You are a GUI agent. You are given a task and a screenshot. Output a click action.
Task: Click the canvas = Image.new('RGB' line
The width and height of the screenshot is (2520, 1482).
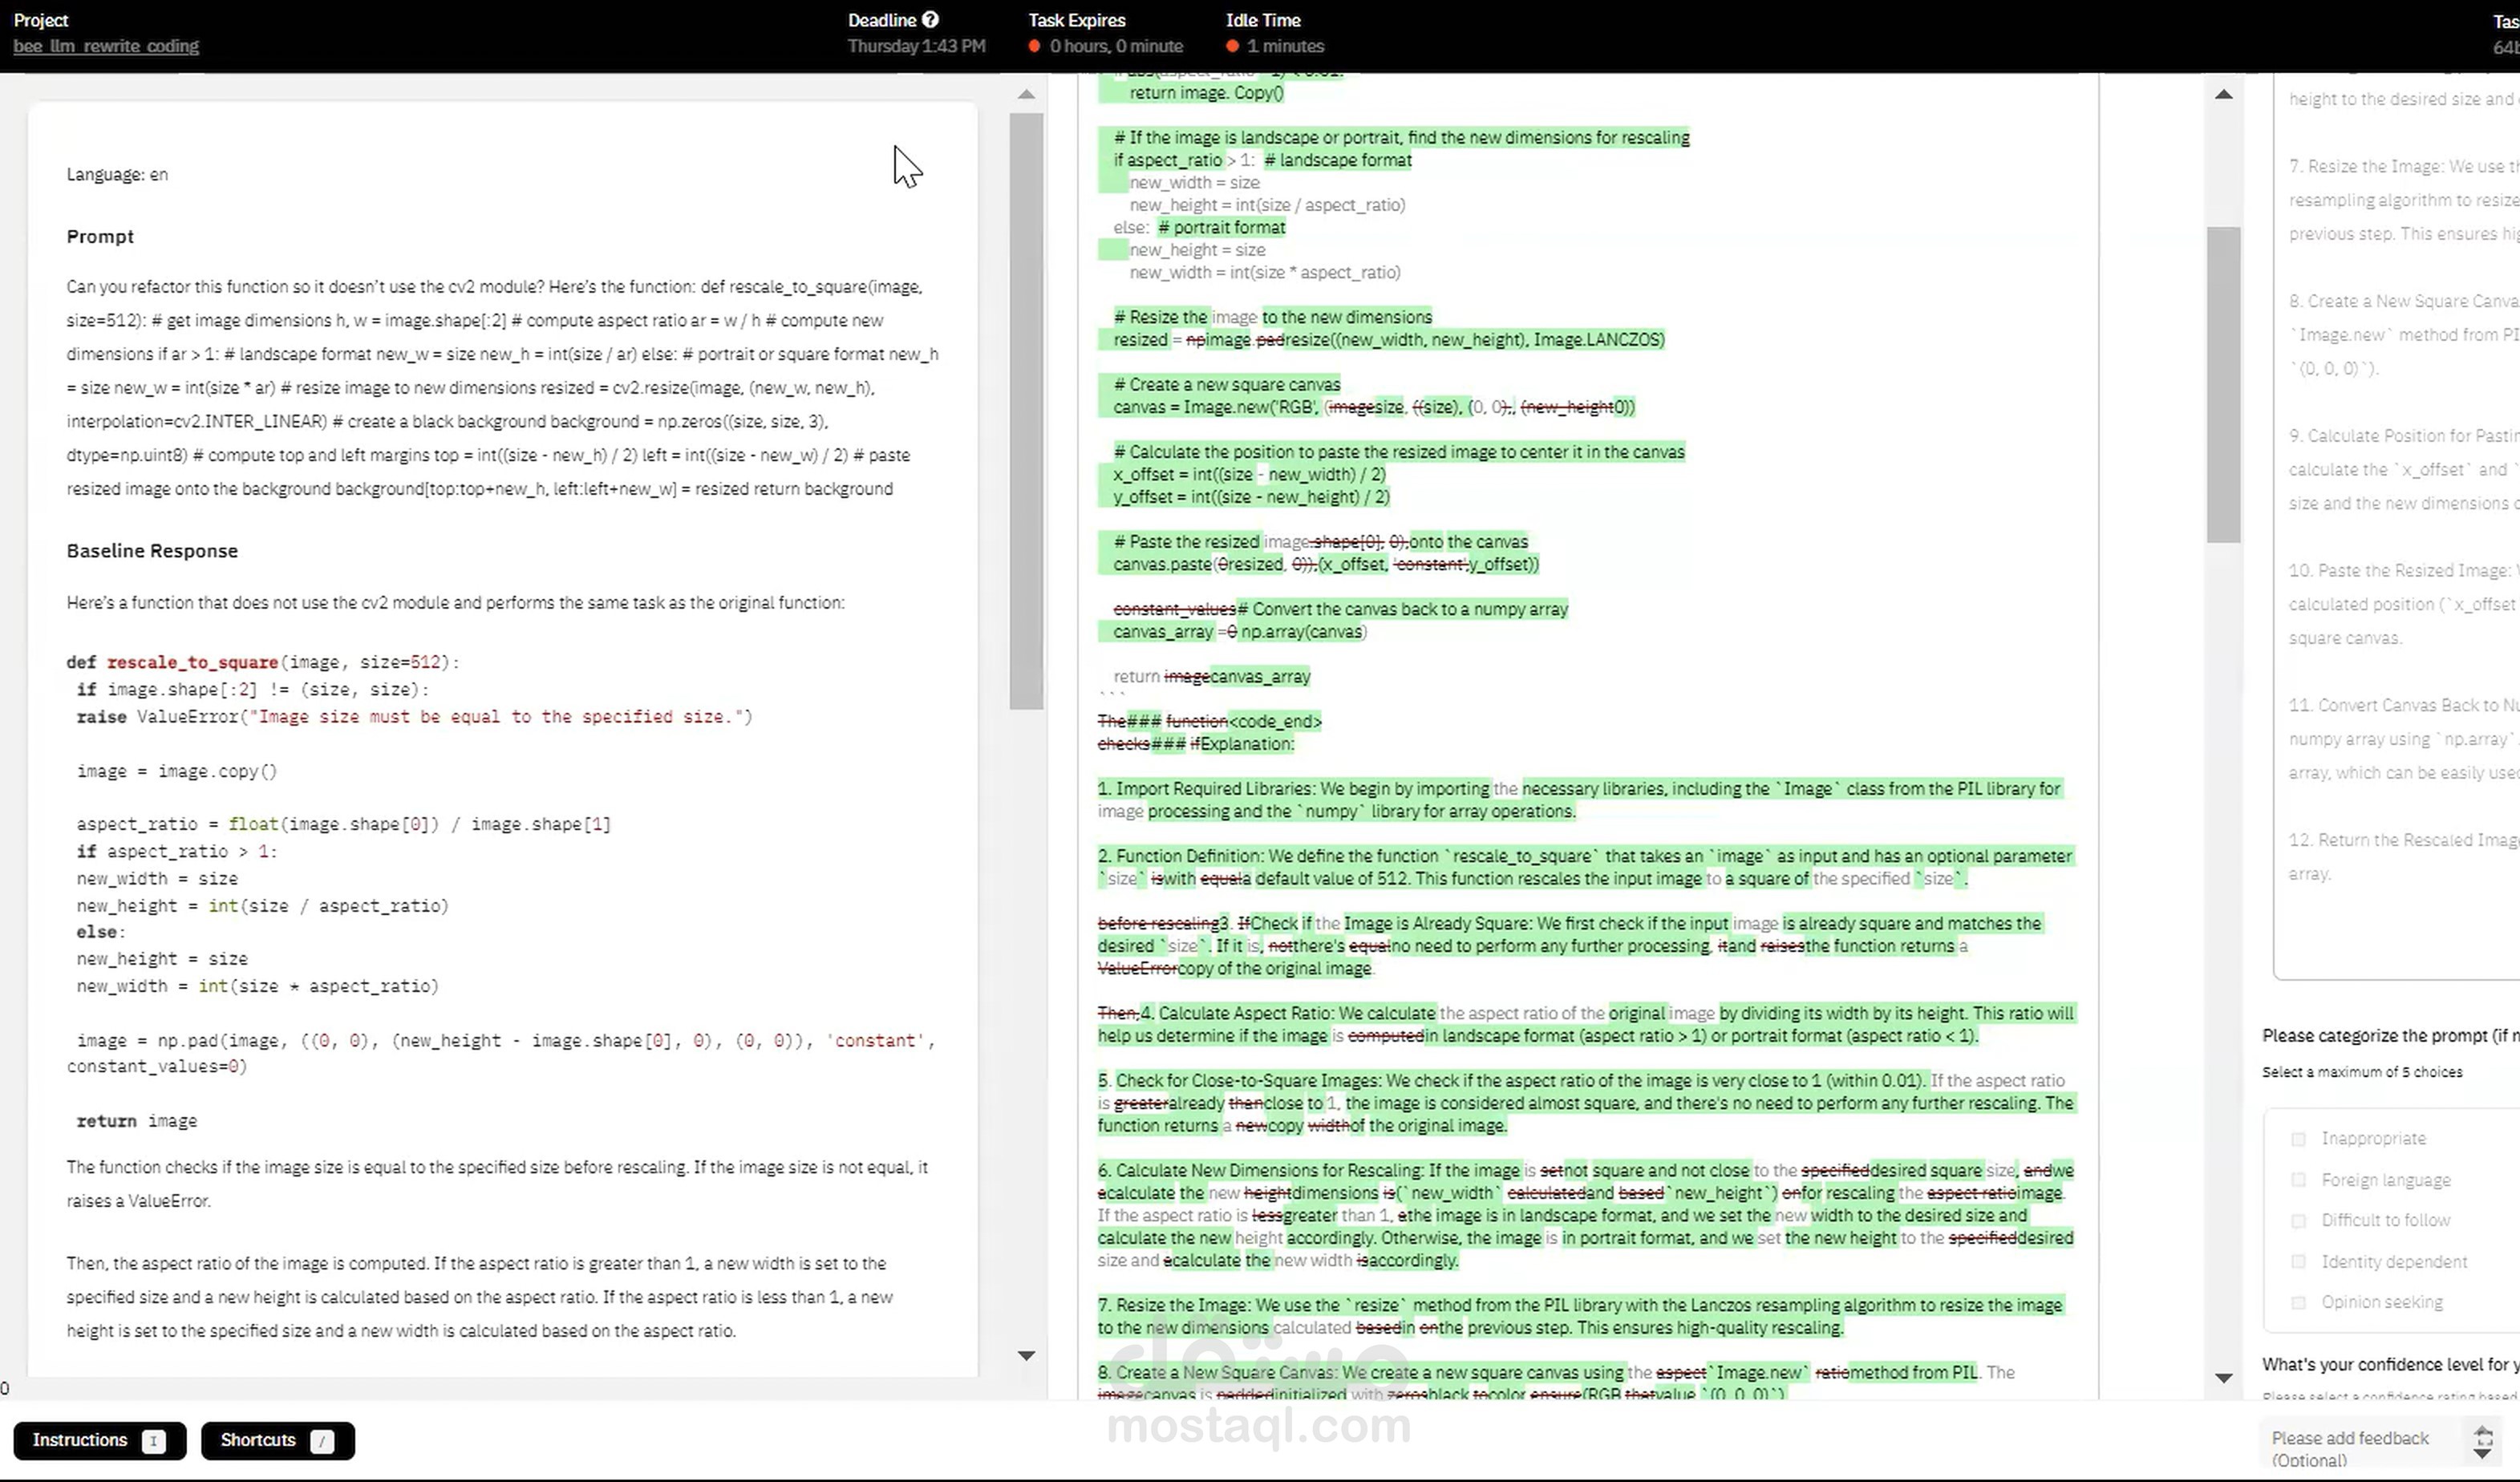(x=1374, y=407)
